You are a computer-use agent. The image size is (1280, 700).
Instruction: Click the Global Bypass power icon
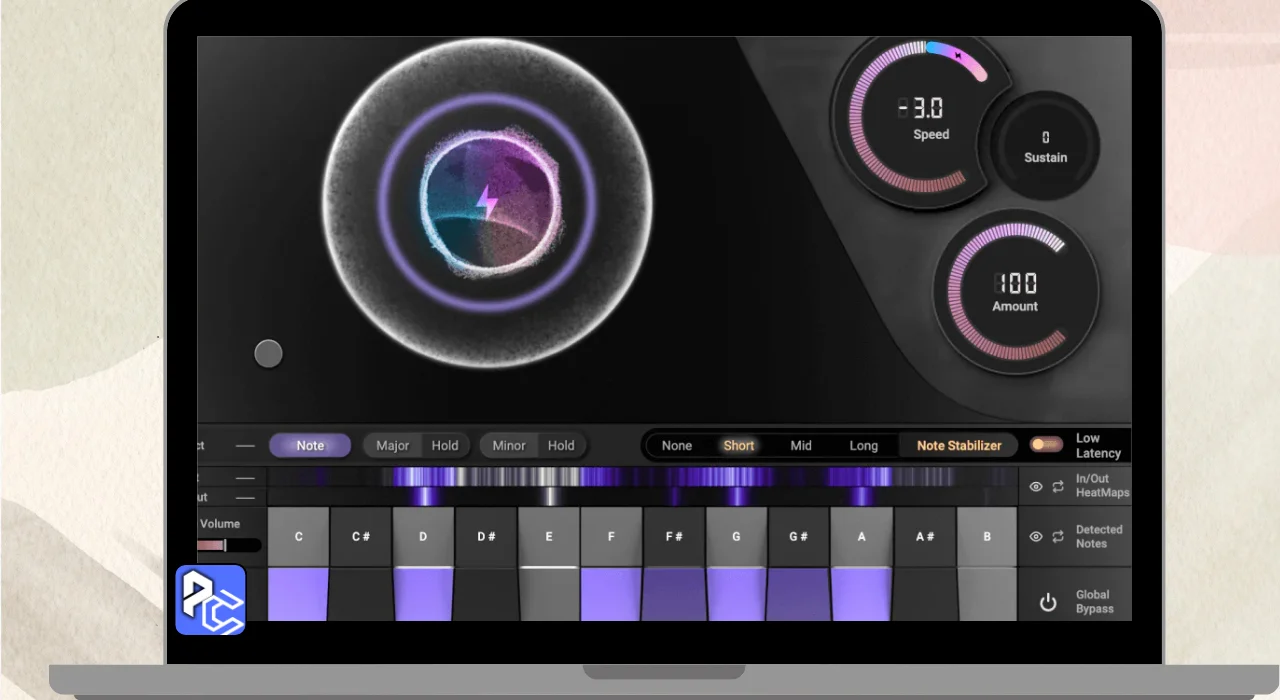1047,602
